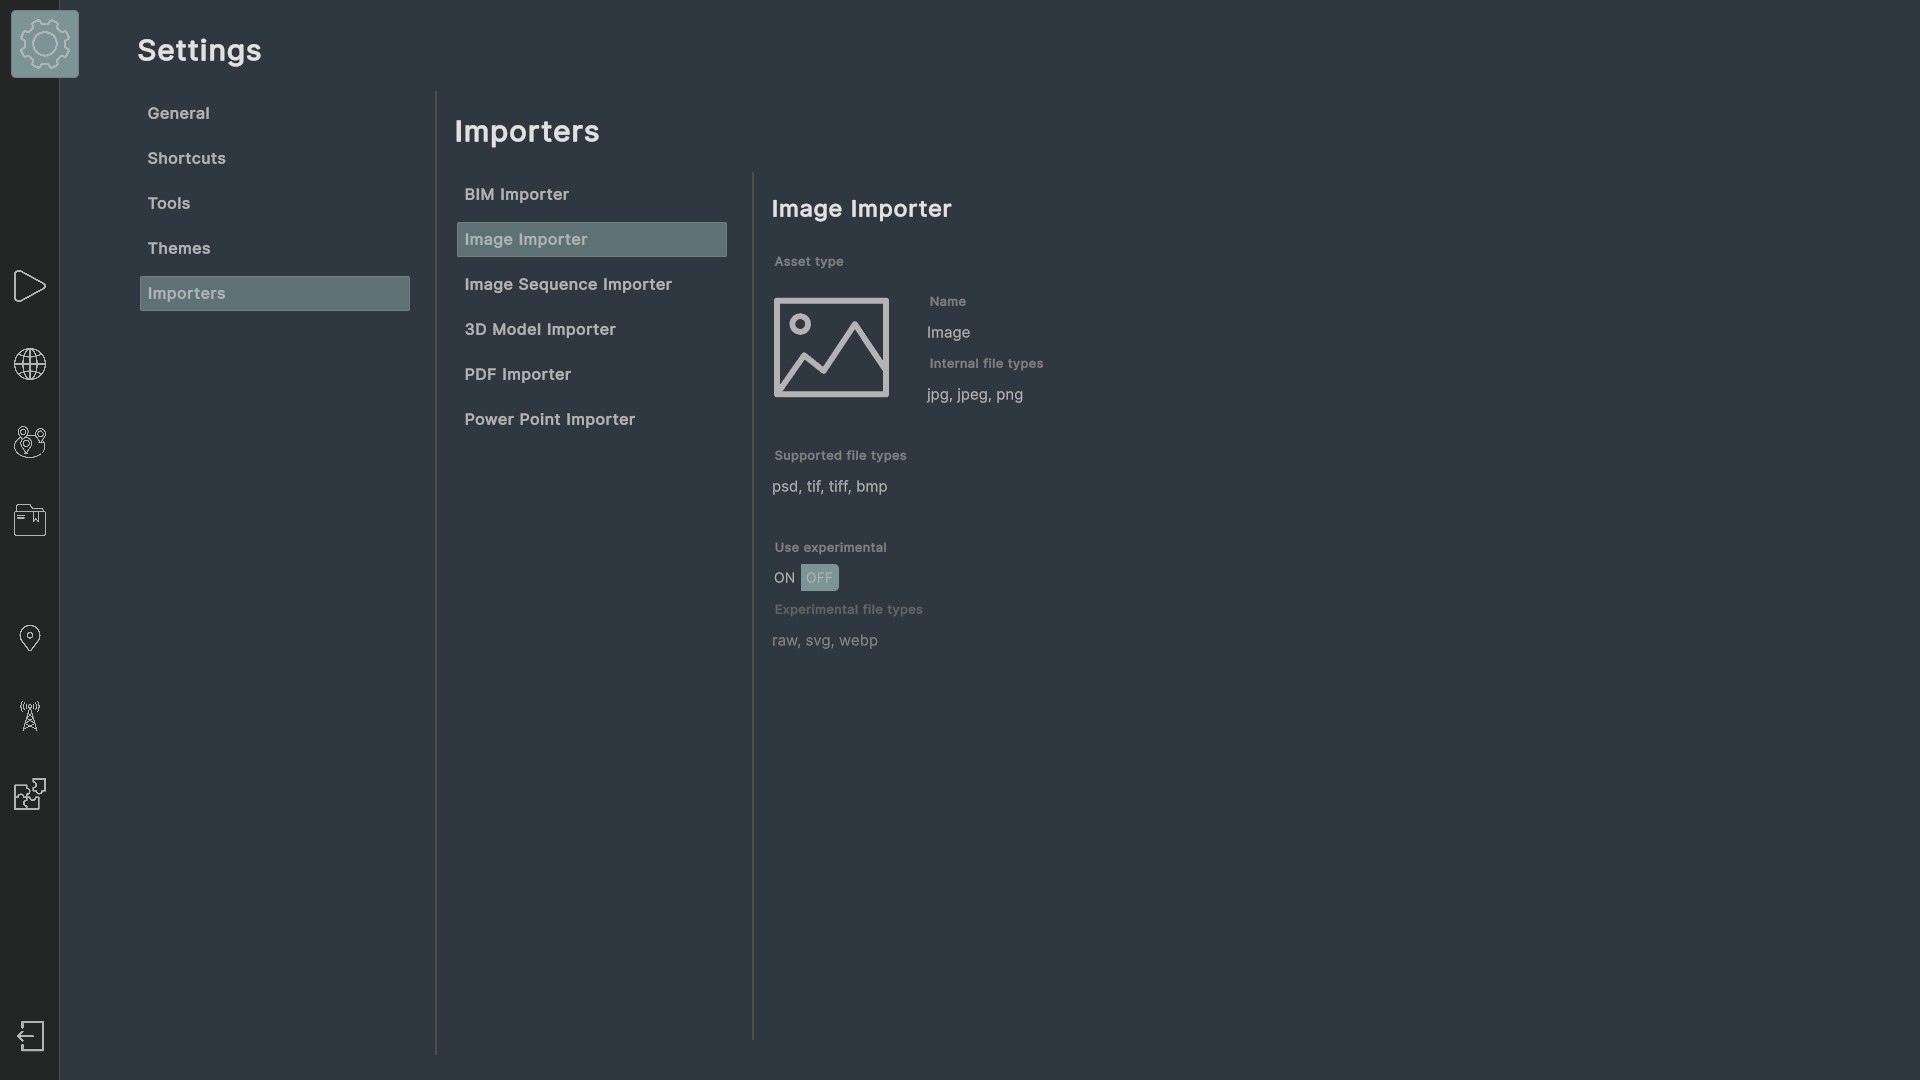
Task: Click the exit arrow icon at bottom
Action: 31,1036
